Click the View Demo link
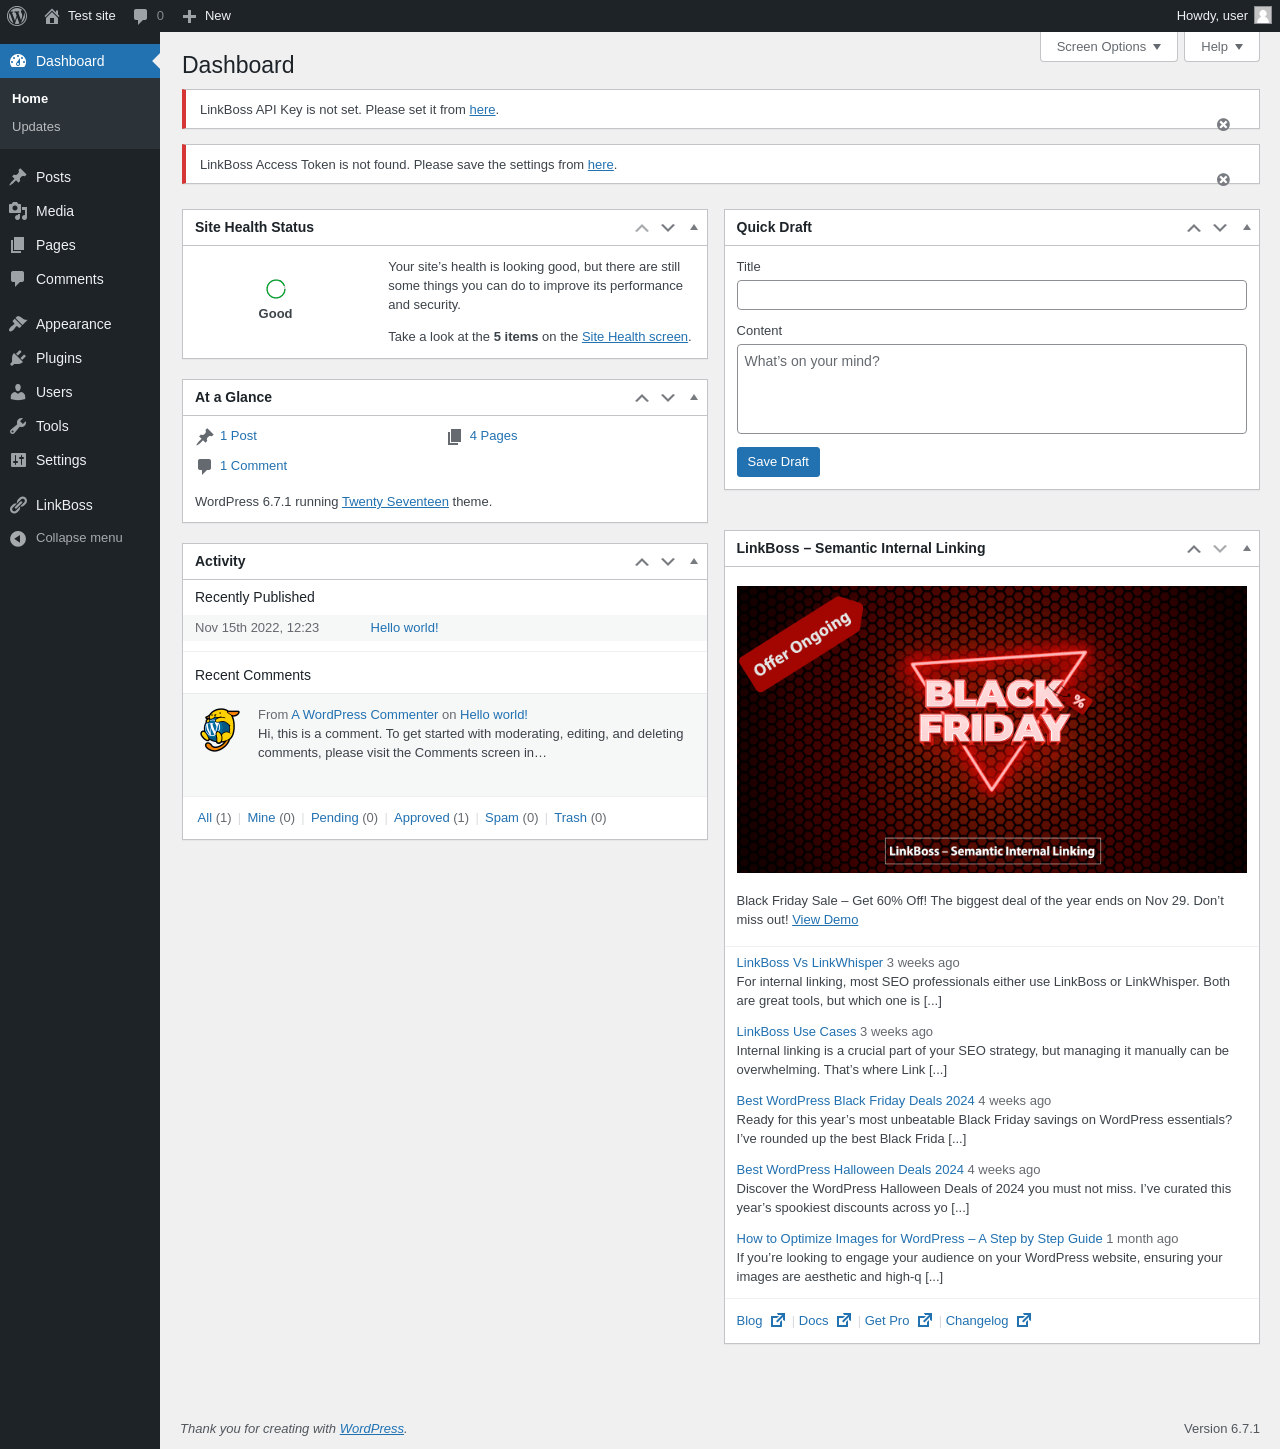The width and height of the screenshot is (1280, 1449). coord(825,920)
